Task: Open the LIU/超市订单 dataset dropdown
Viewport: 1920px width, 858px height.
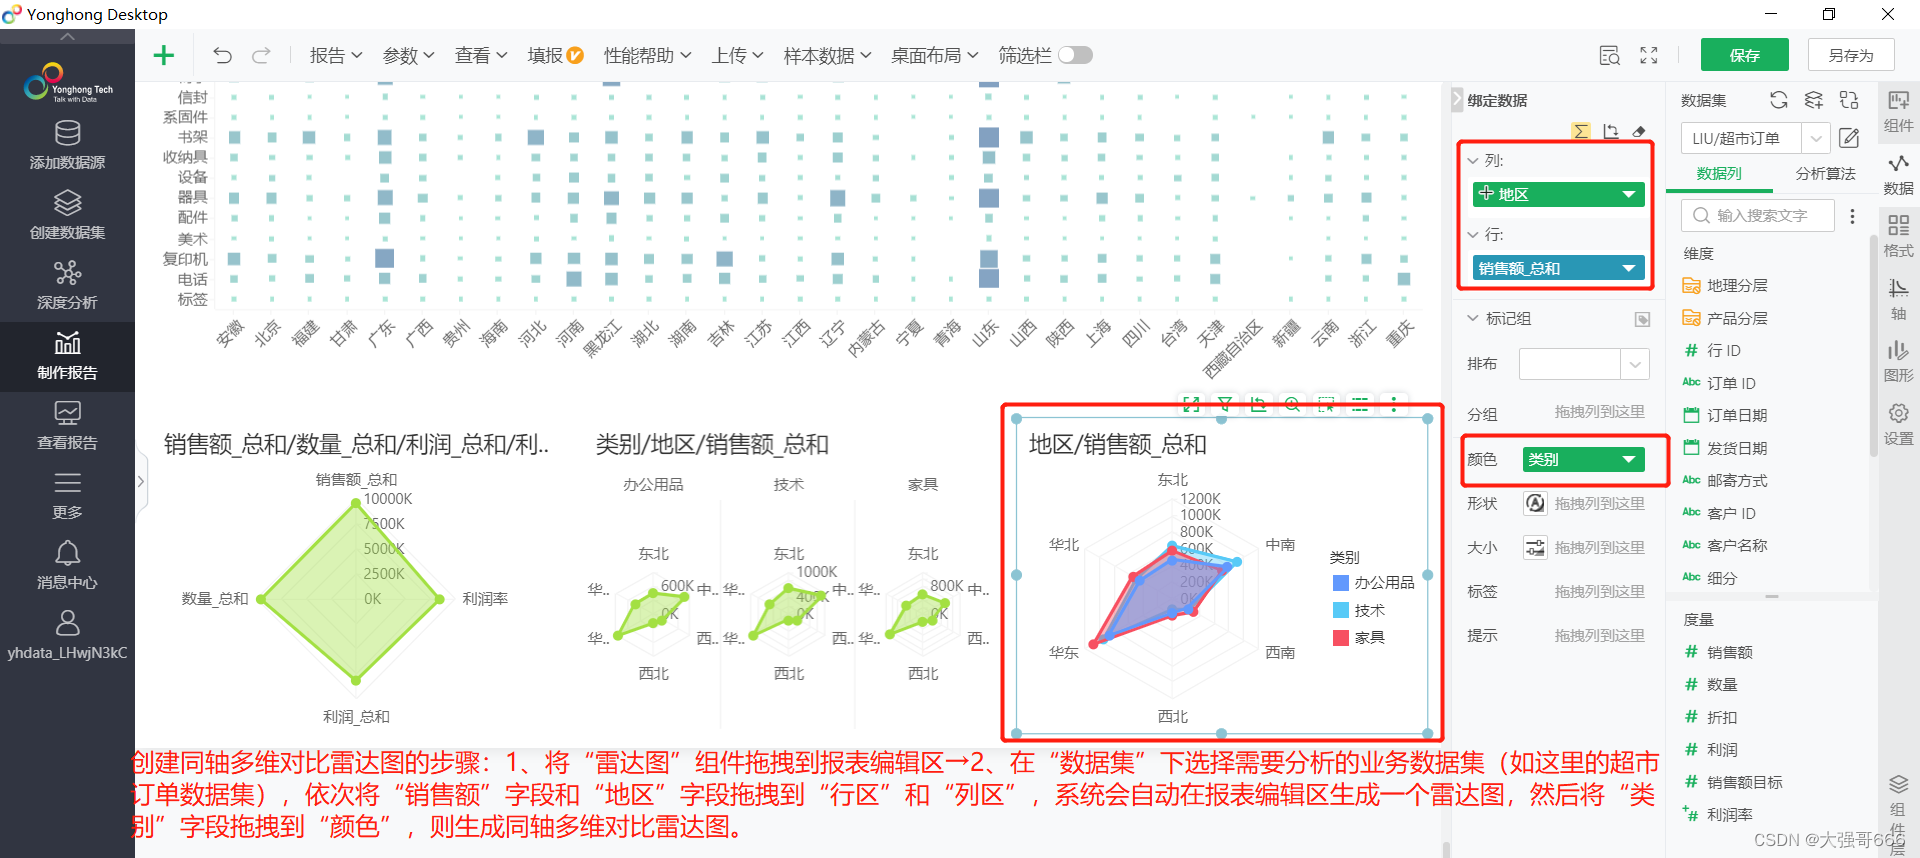Action: pyautogui.click(x=1817, y=138)
